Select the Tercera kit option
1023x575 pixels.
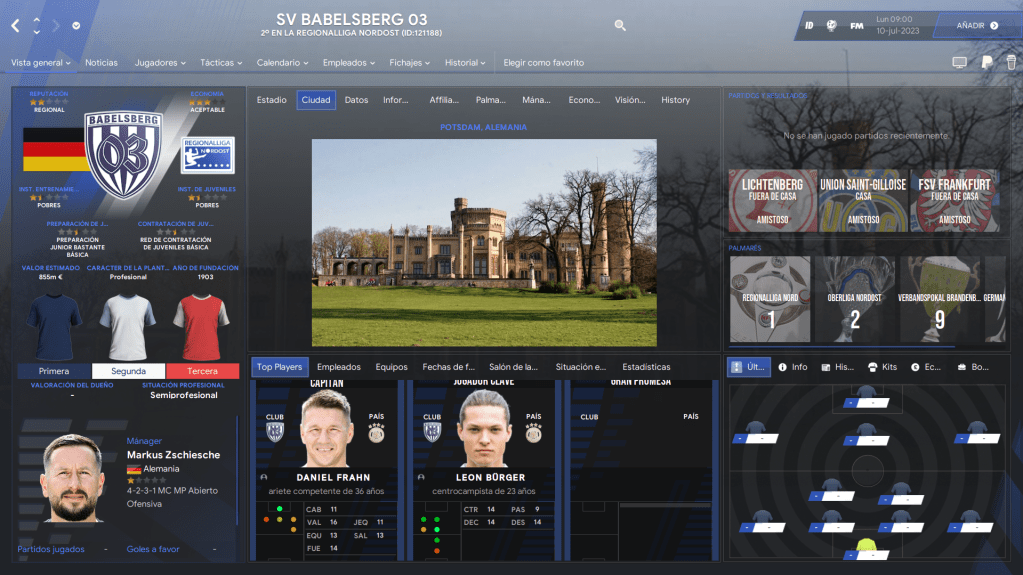[x=203, y=371]
